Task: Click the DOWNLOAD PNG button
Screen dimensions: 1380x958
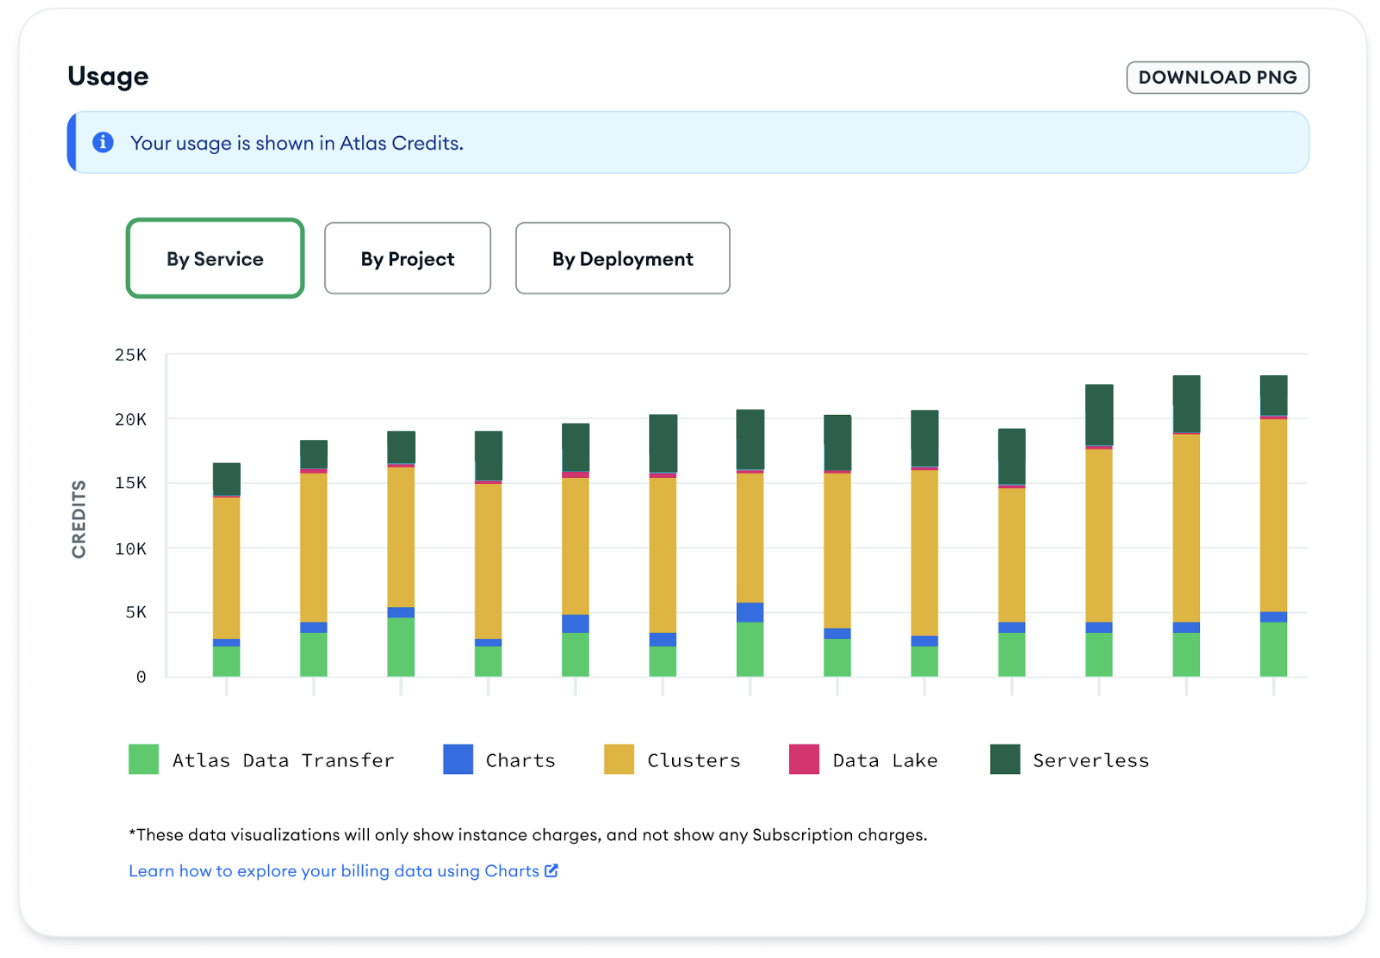Action: [x=1217, y=77]
